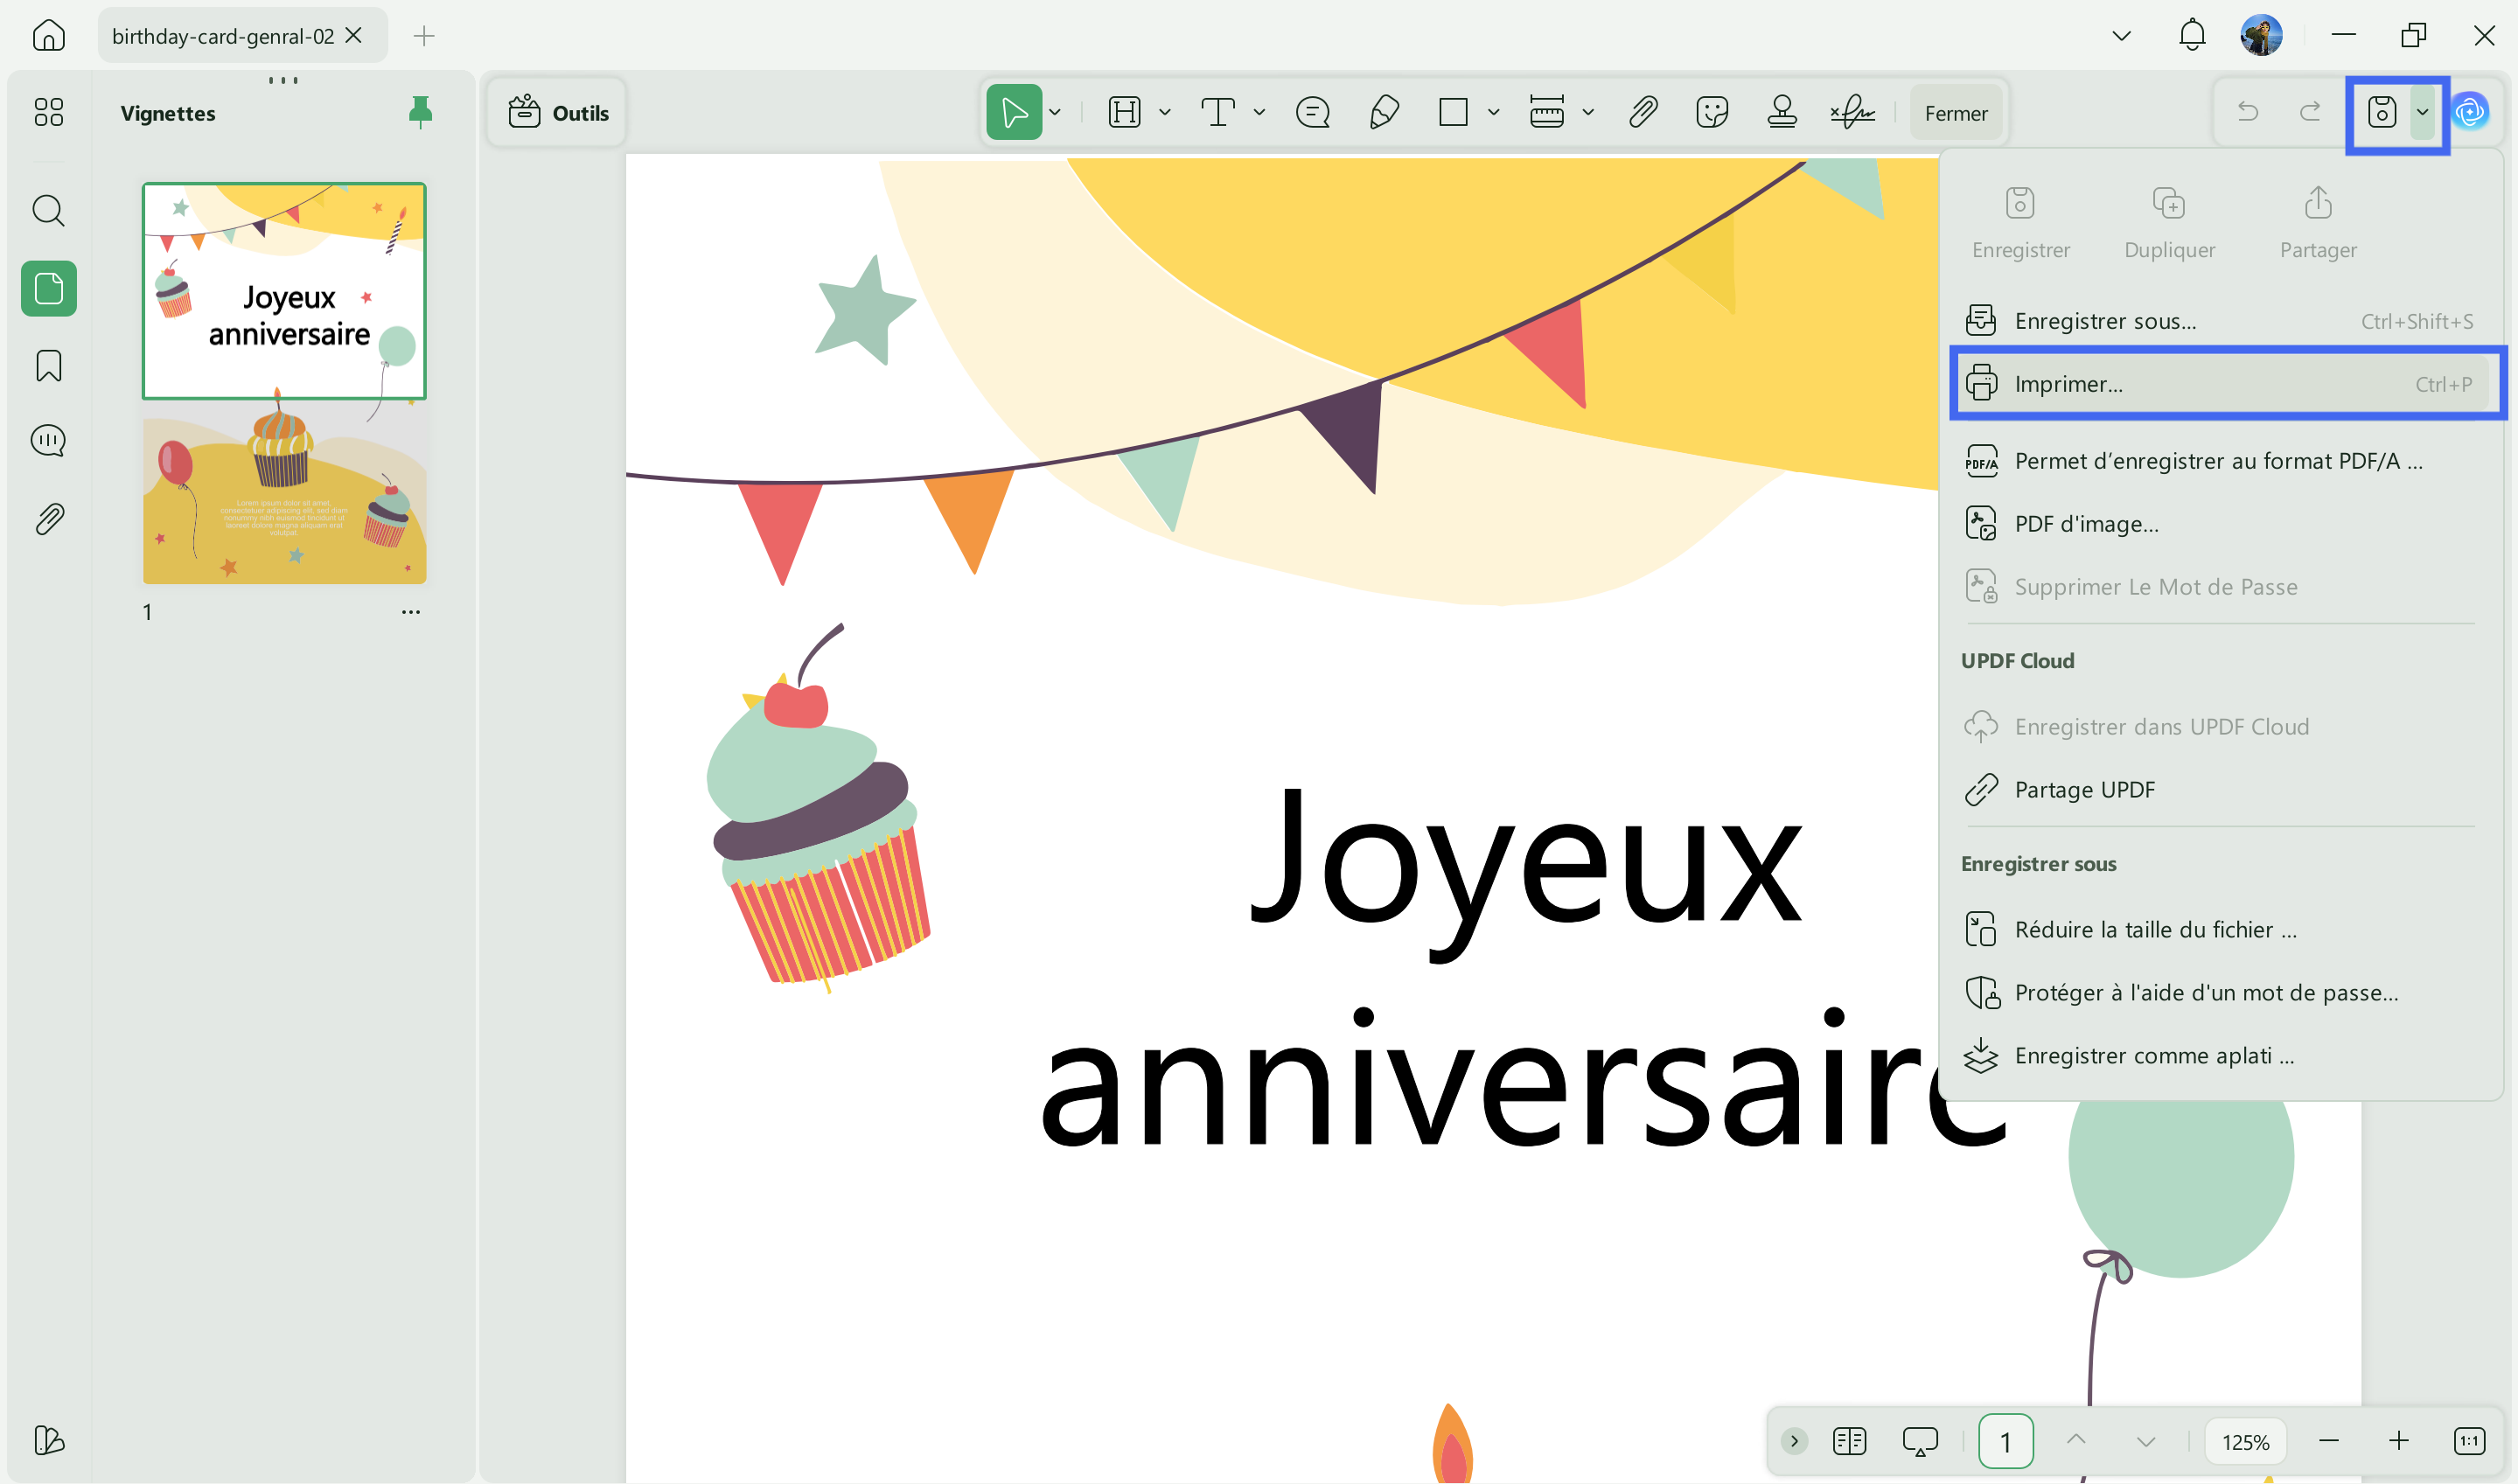This screenshot has height=1484, width=2518.
Task: Open the user profile avatar
Action: [x=2261, y=35]
